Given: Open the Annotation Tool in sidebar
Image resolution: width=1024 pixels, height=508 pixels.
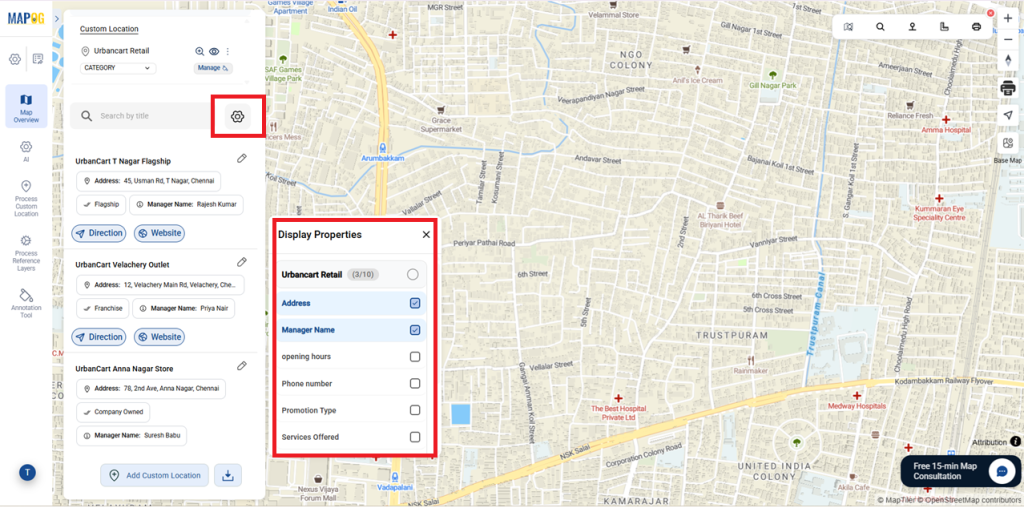Looking at the screenshot, I should [26, 304].
